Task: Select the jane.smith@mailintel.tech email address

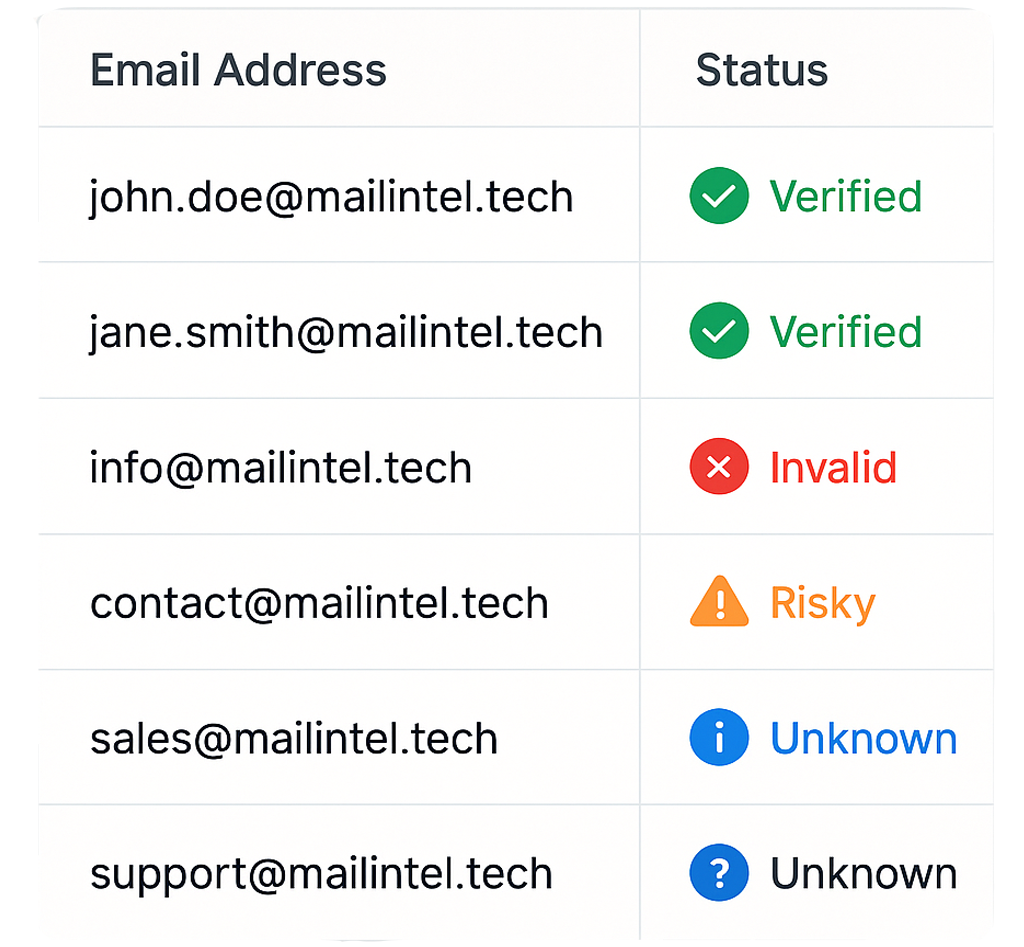Action: pyautogui.click(x=346, y=332)
